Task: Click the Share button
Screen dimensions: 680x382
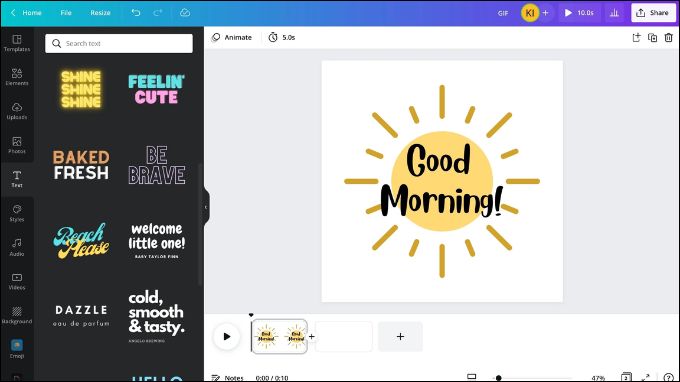Action: (653, 13)
